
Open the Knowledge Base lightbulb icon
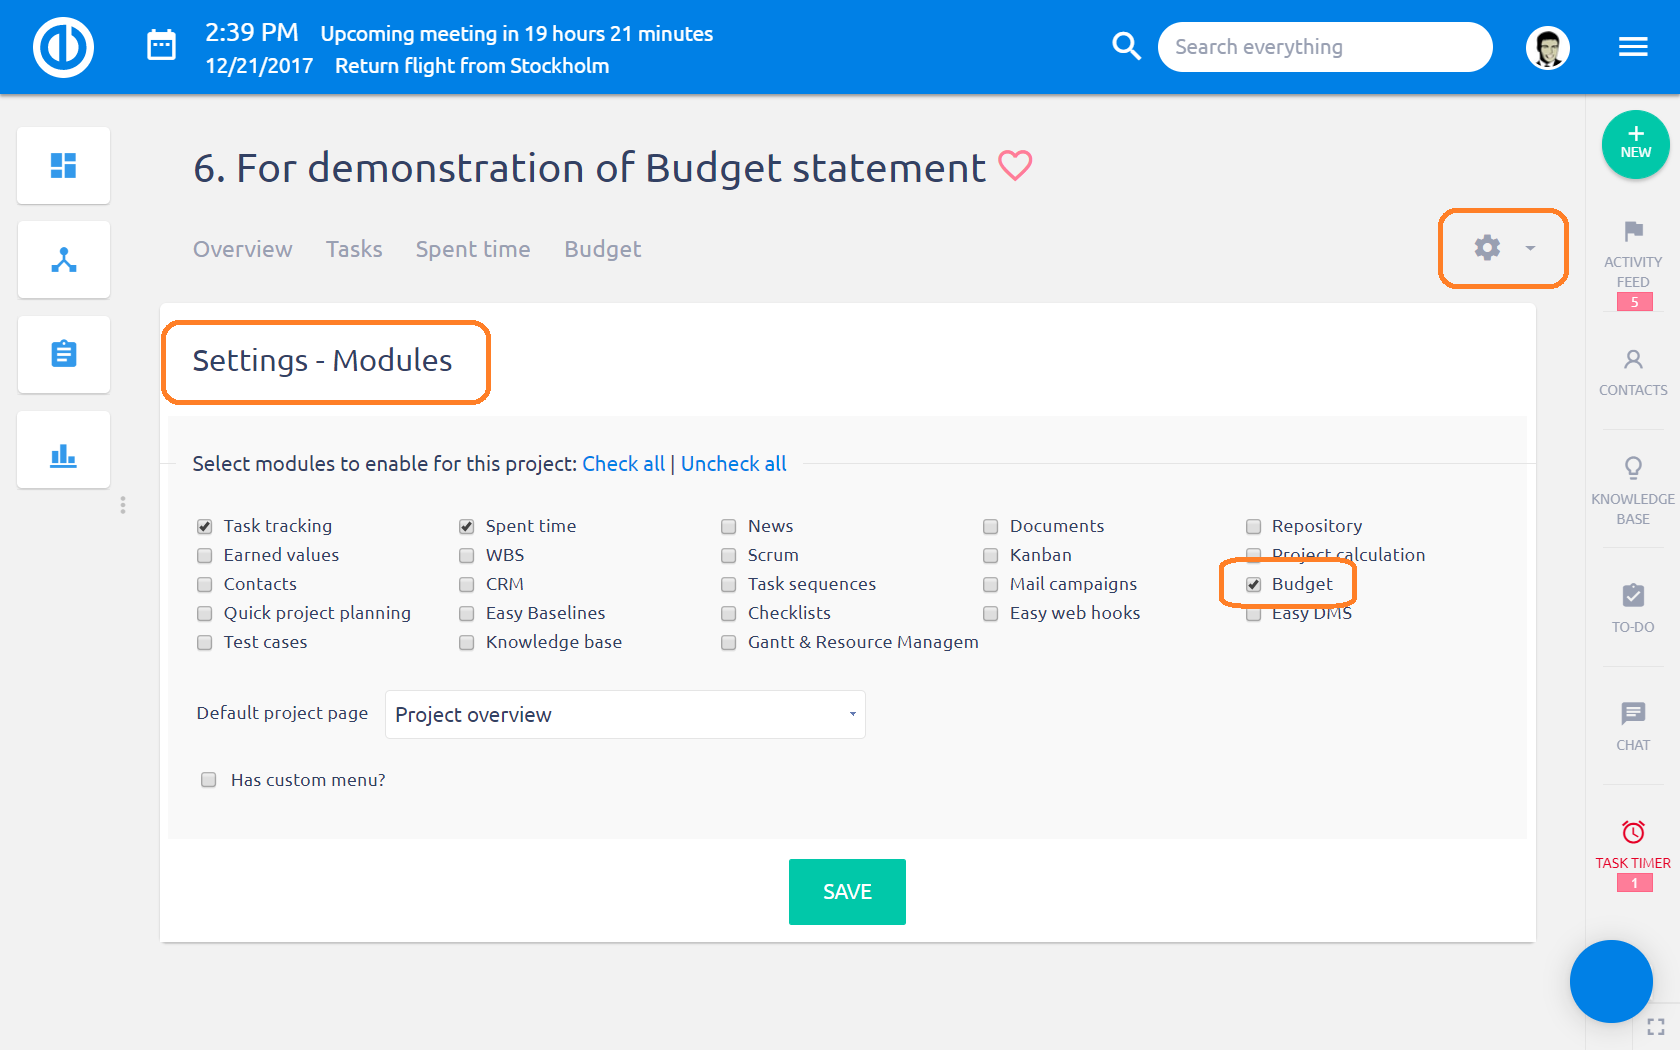click(x=1633, y=467)
